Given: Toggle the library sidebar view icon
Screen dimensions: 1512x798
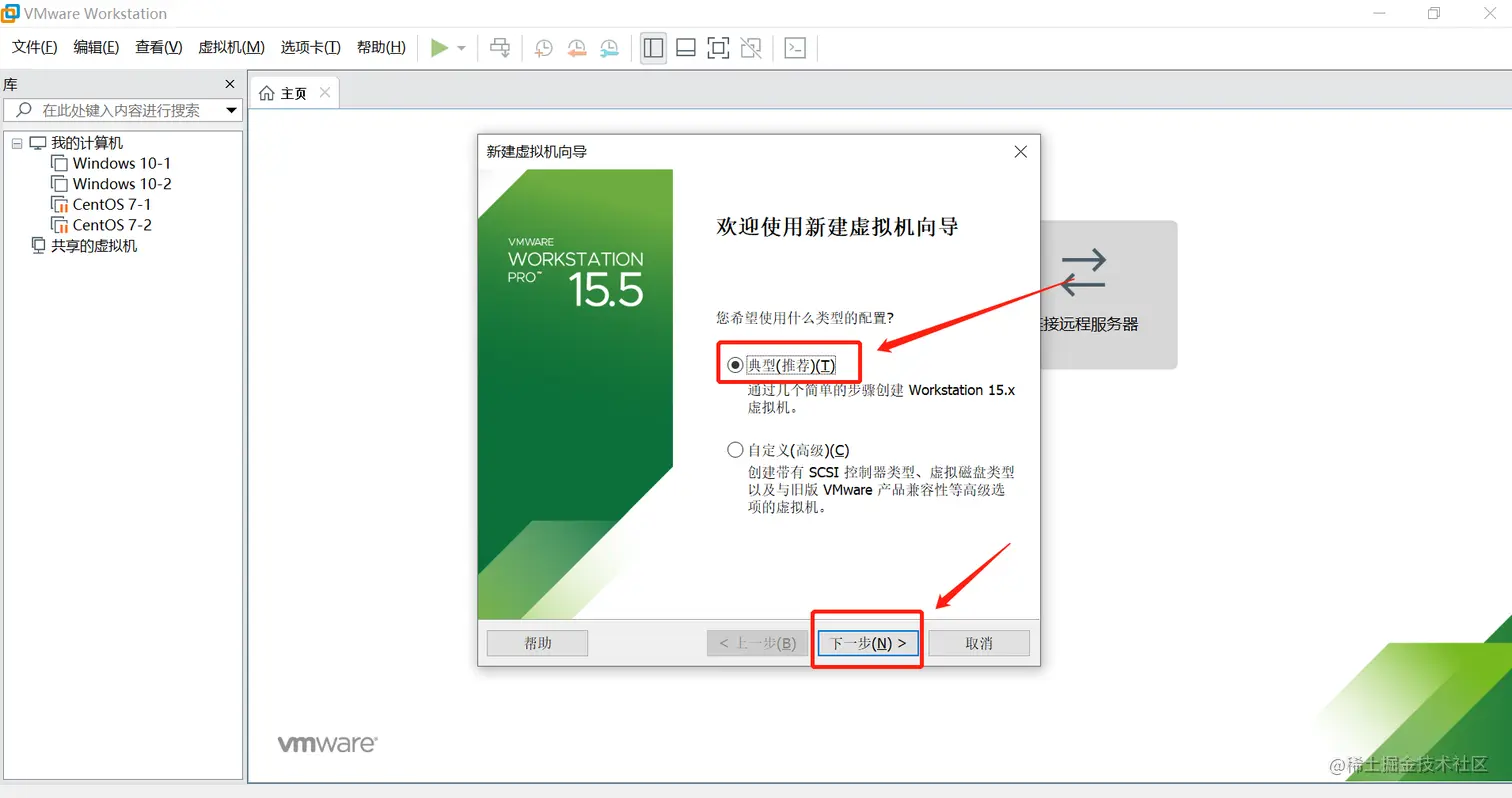Looking at the screenshot, I should (653, 47).
